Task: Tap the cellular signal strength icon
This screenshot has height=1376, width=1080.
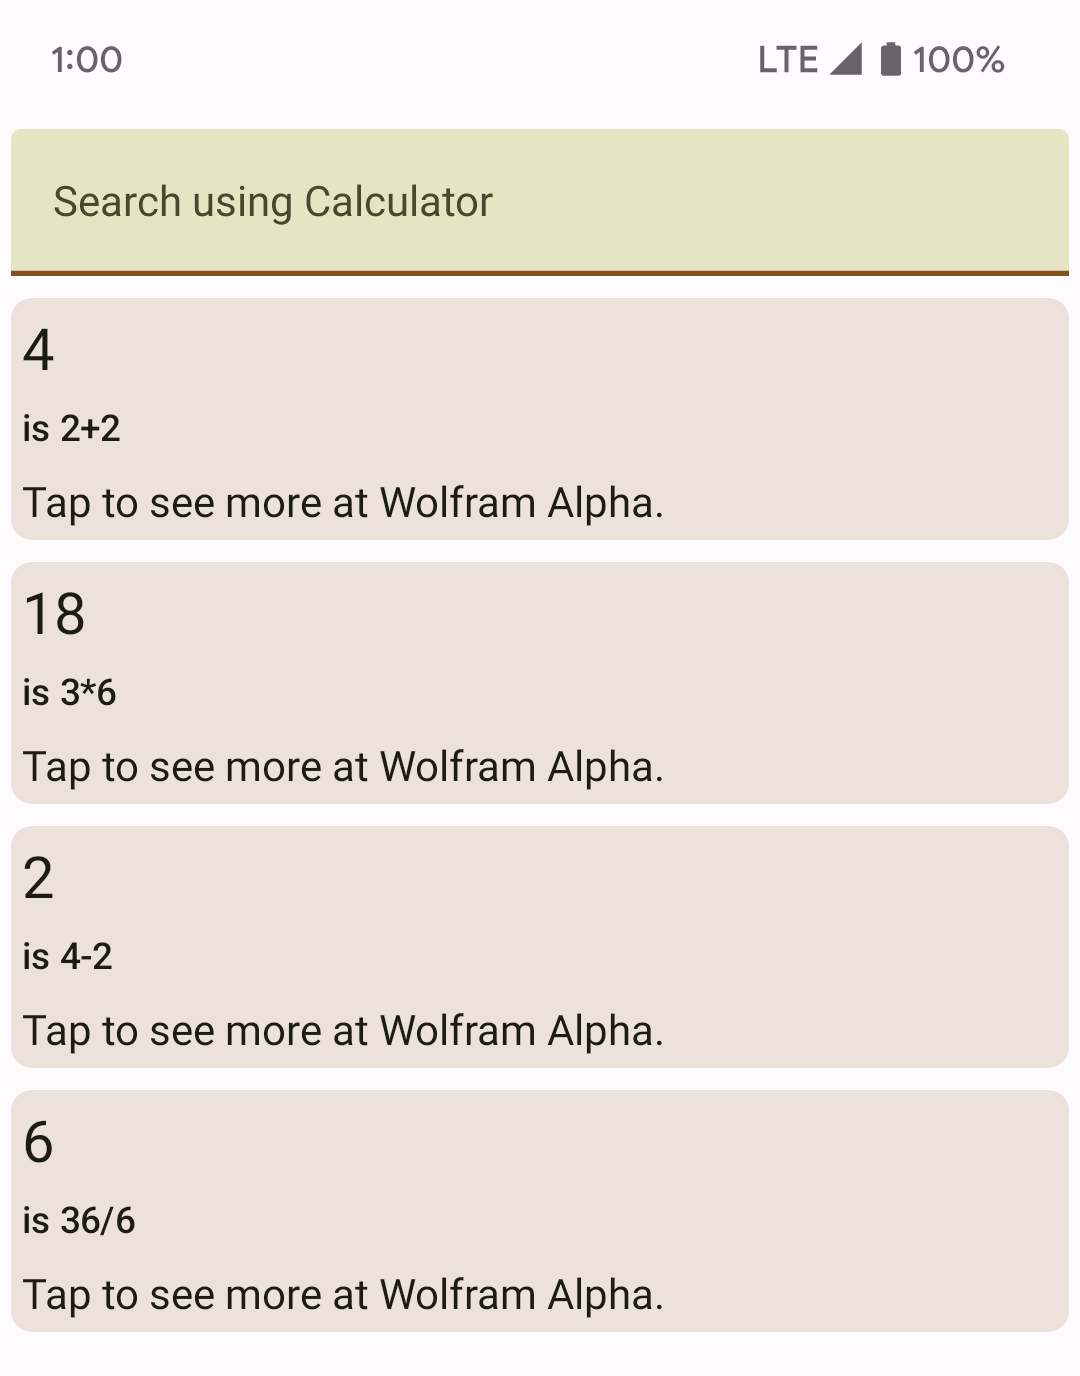Action: coord(846,59)
